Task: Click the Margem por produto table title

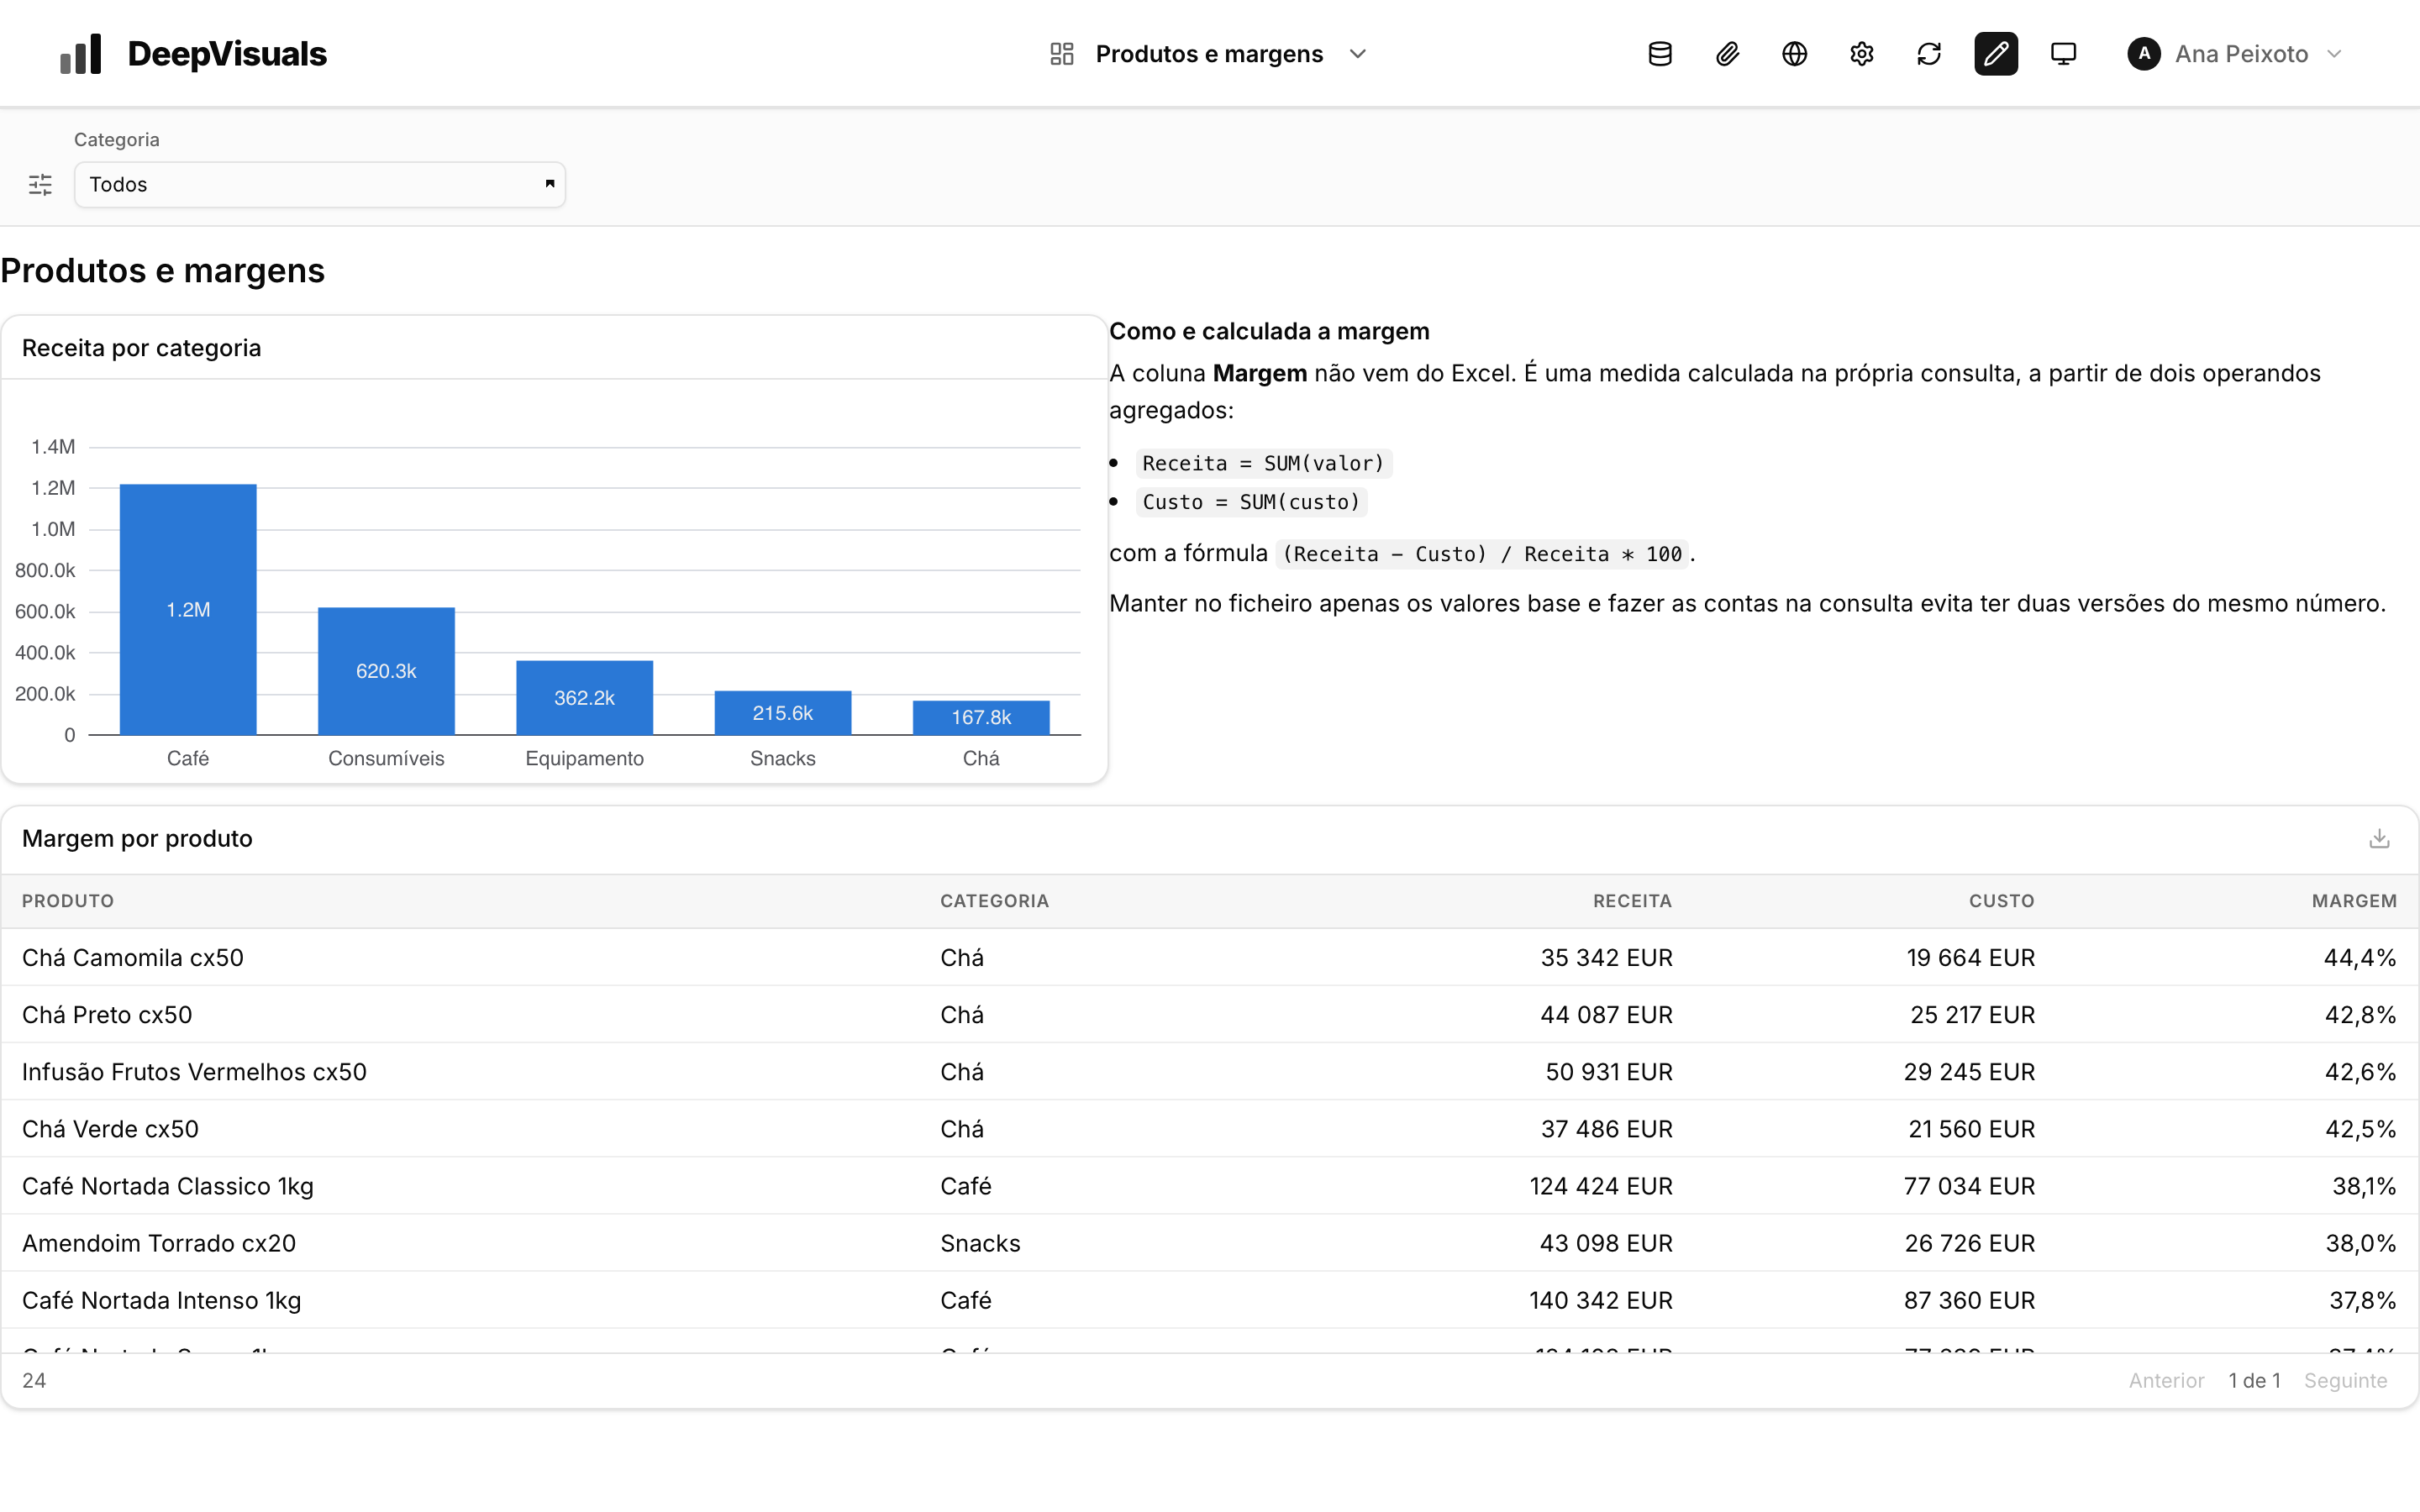Action: pyautogui.click(x=137, y=838)
